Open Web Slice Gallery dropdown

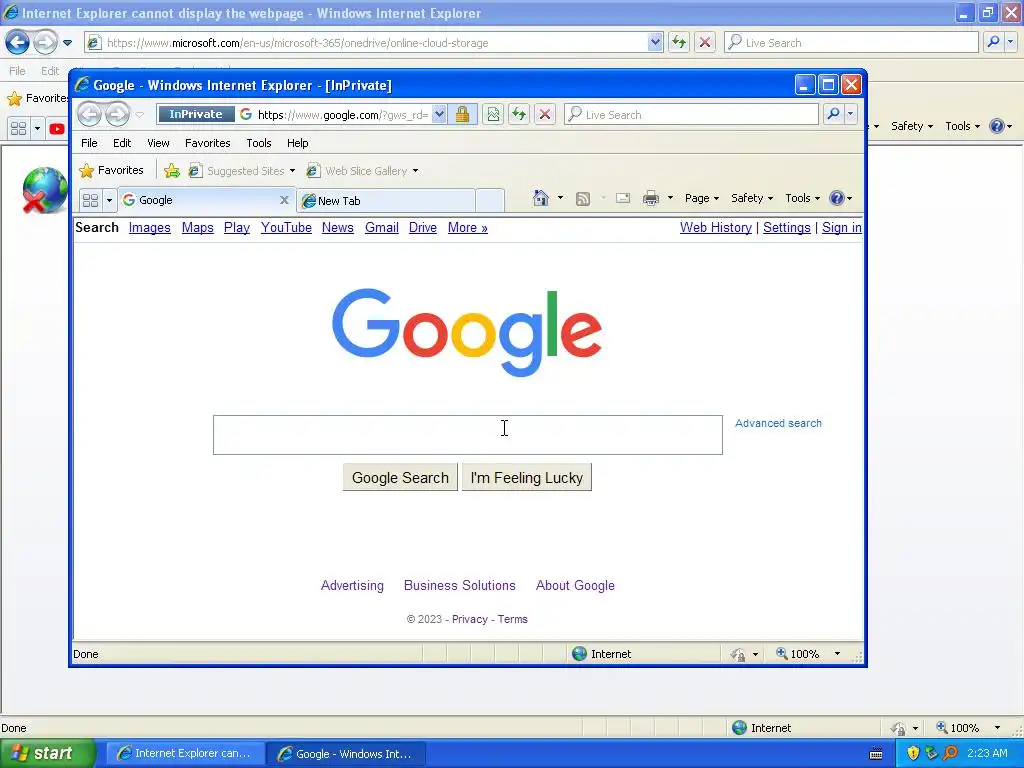click(362, 170)
